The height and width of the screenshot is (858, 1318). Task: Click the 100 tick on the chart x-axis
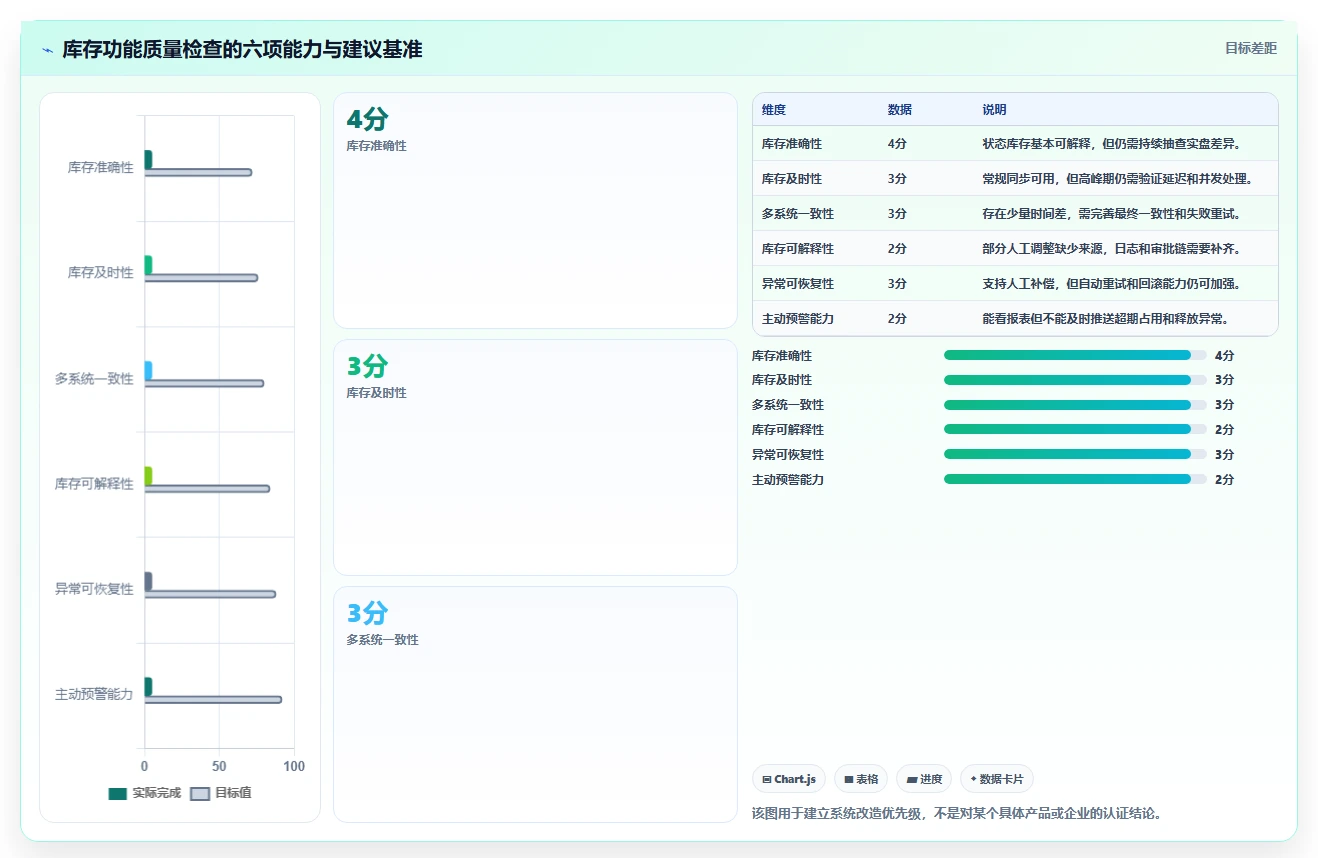(294, 766)
